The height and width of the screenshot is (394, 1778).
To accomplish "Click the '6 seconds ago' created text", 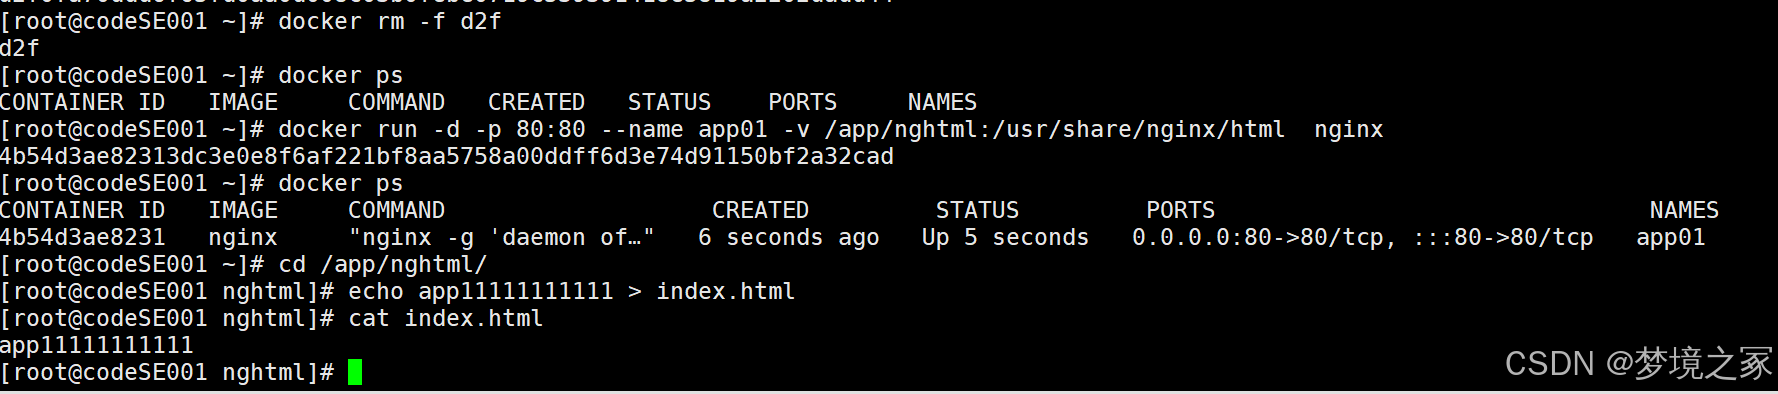I will (788, 238).
